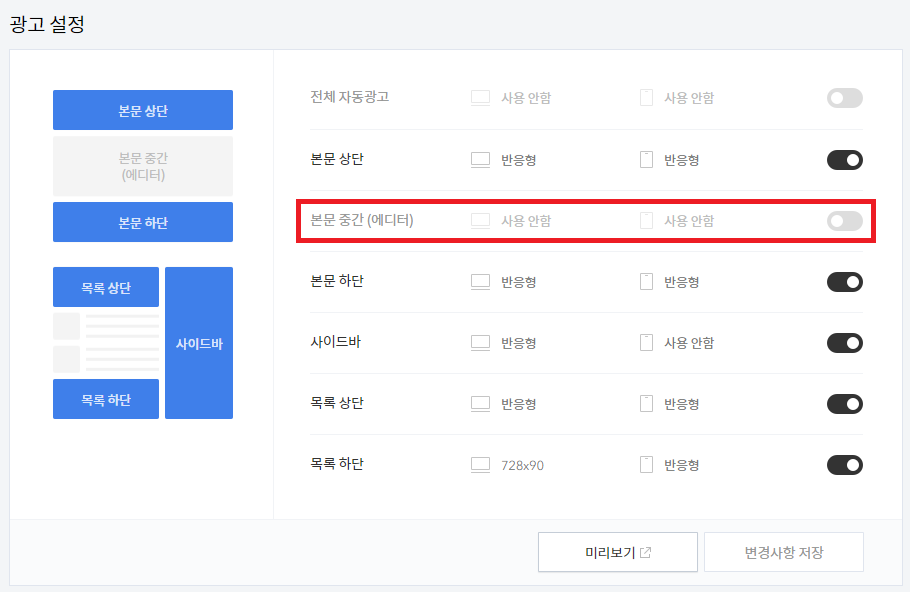Viewport: 910px width, 592px height.
Task: Click mobile phone icon in 본문 하단 row
Action: pyautogui.click(x=646, y=281)
